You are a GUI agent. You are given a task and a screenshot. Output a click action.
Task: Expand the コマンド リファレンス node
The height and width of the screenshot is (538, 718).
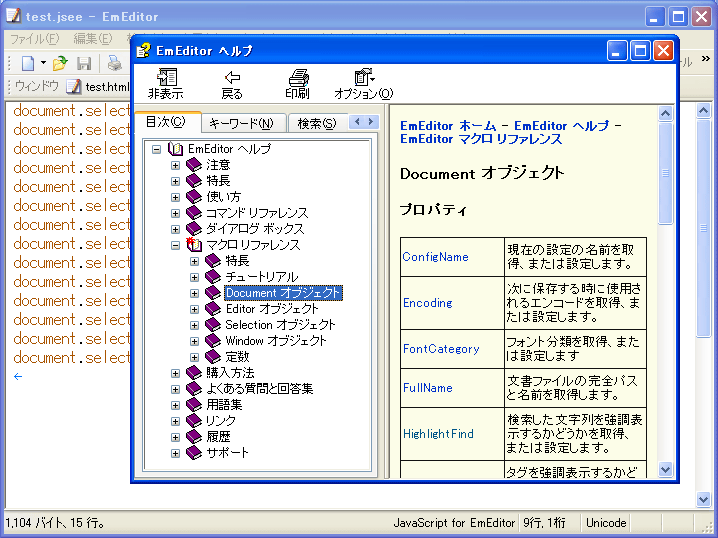pos(175,213)
